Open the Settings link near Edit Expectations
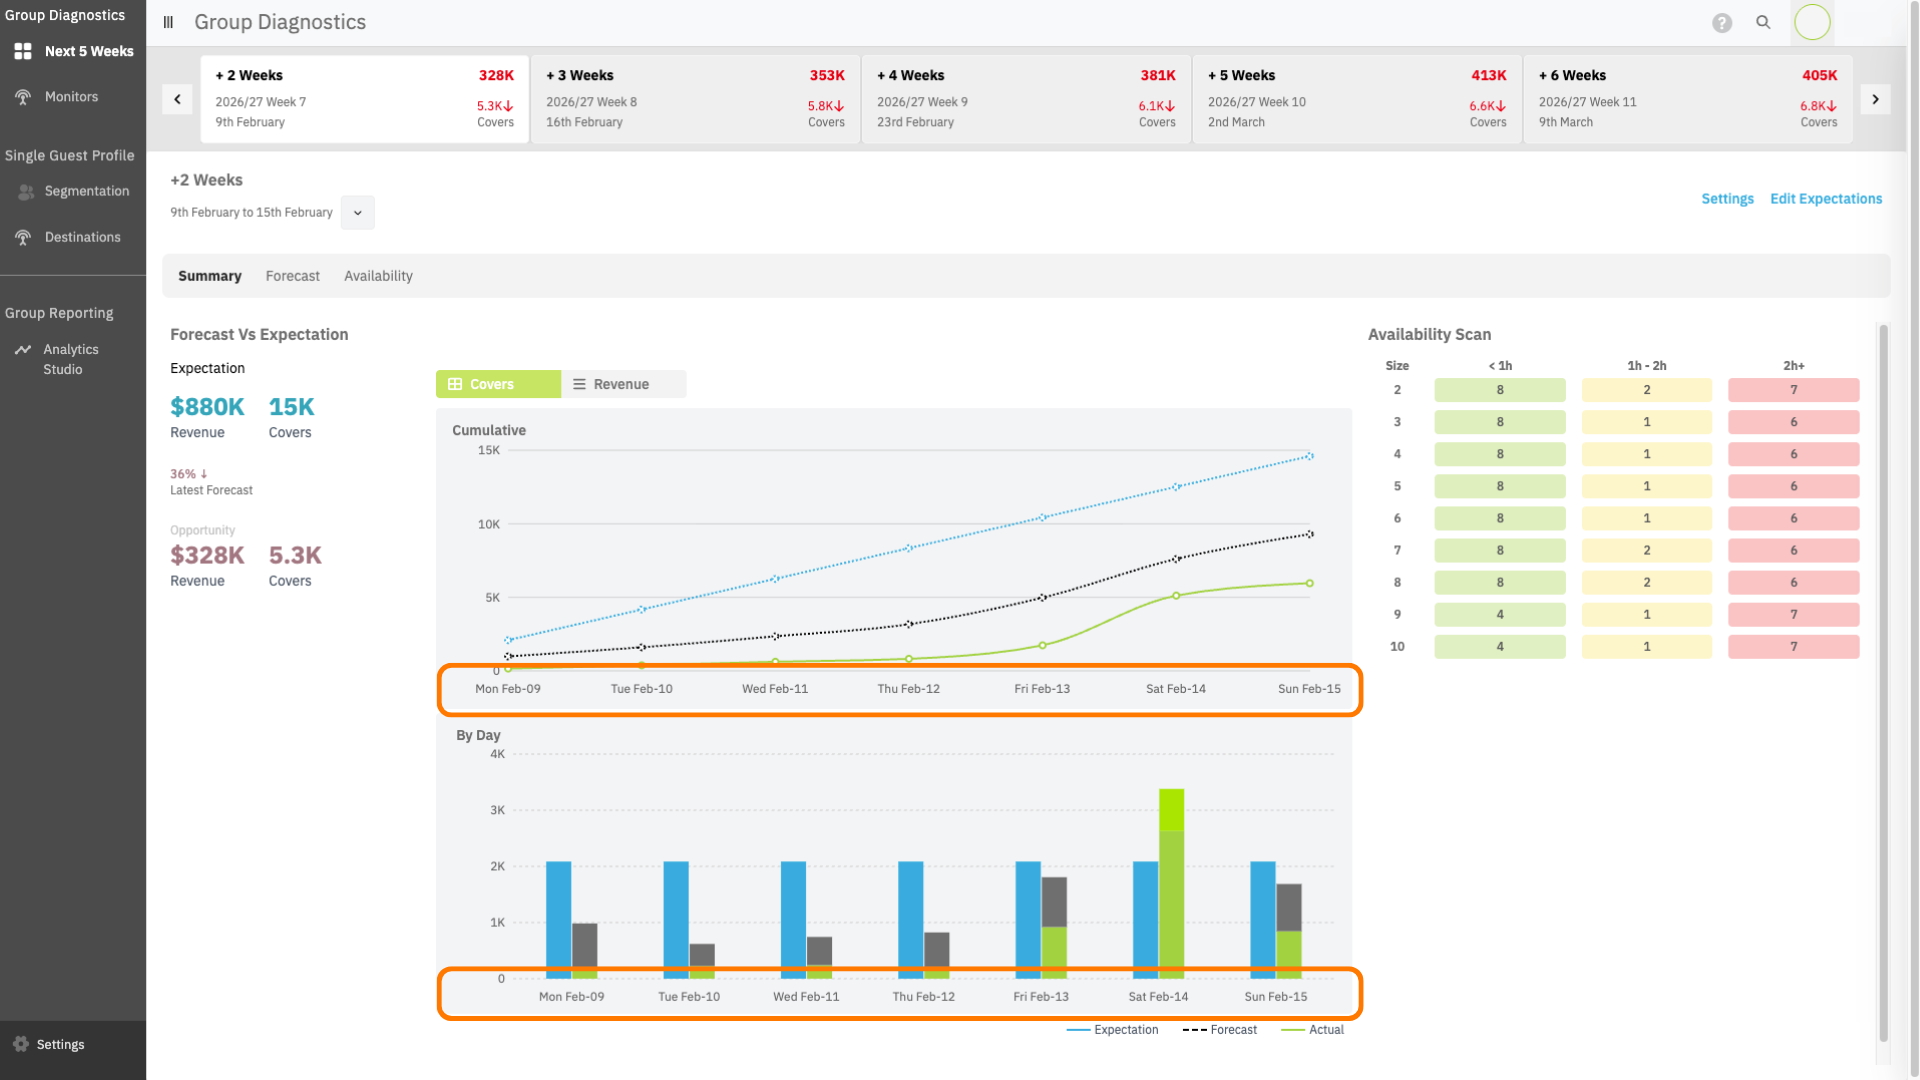Screen dimensions: 1920x1080 click(1727, 199)
